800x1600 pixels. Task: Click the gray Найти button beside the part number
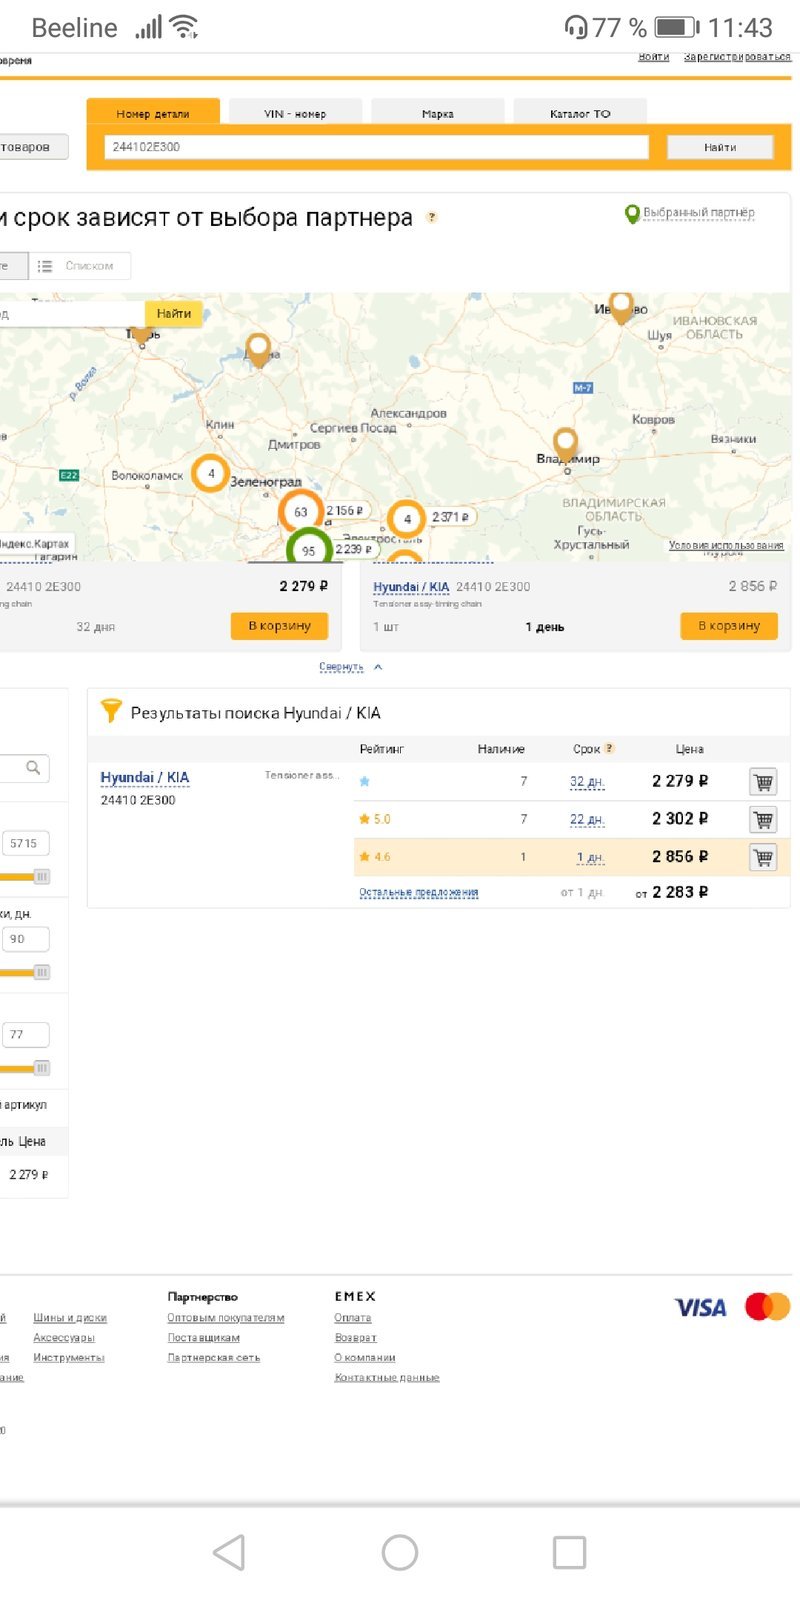click(720, 147)
